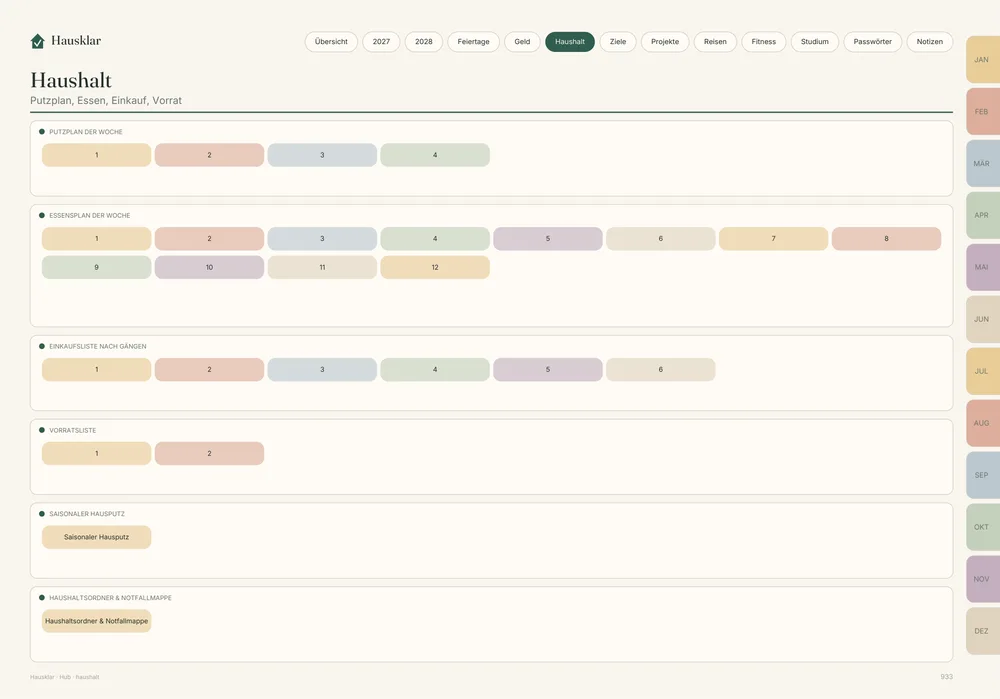Go to the 2027 tab
The image size is (1000, 699).
click(381, 41)
